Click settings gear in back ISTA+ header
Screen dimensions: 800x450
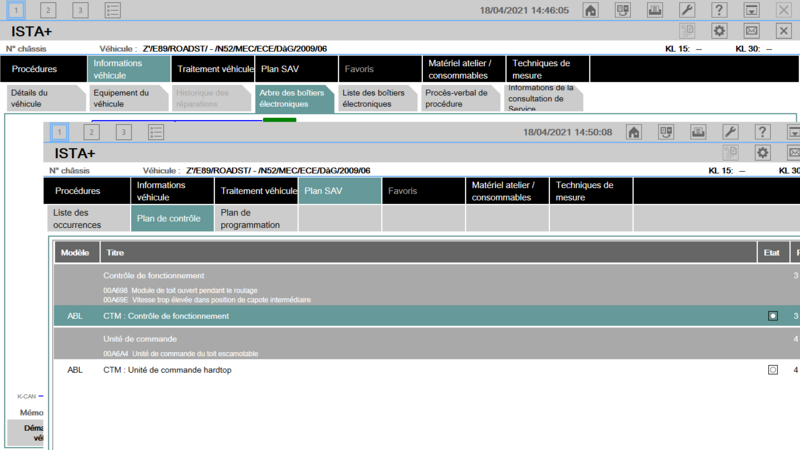click(719, 31)
